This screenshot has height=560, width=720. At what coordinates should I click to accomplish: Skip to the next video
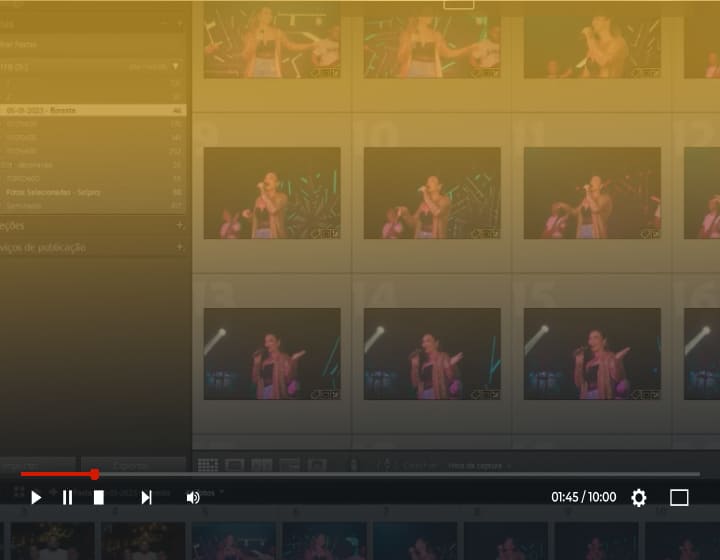click(x=146, y=497)
